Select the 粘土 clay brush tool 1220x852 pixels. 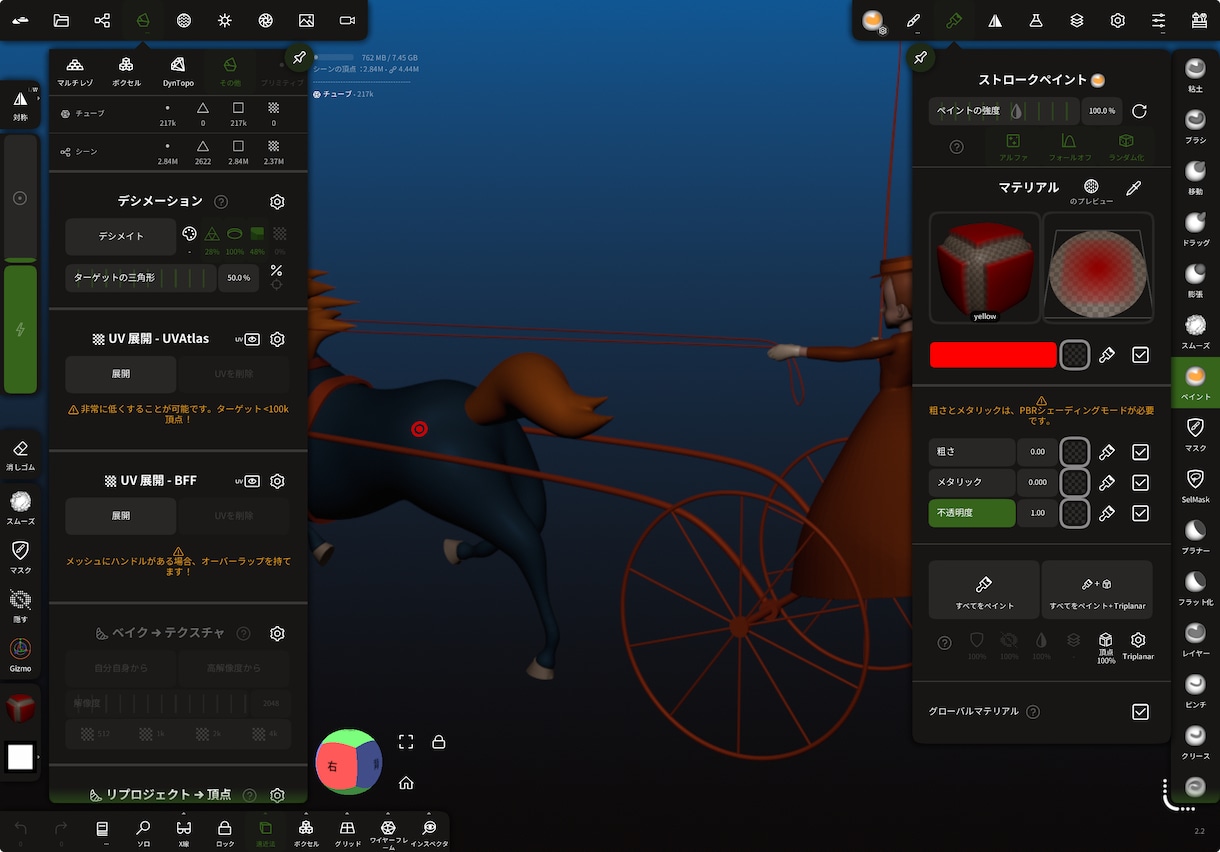tap(1195, 76)
